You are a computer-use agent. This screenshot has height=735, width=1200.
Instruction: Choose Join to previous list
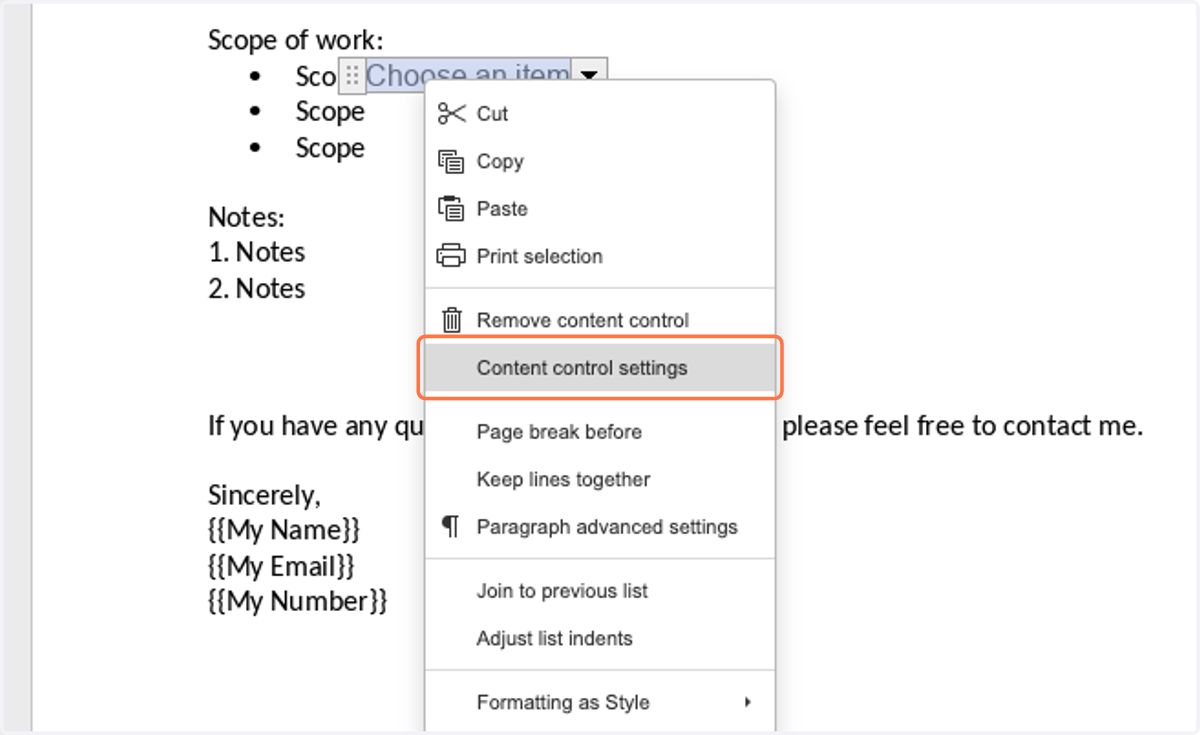599,591
